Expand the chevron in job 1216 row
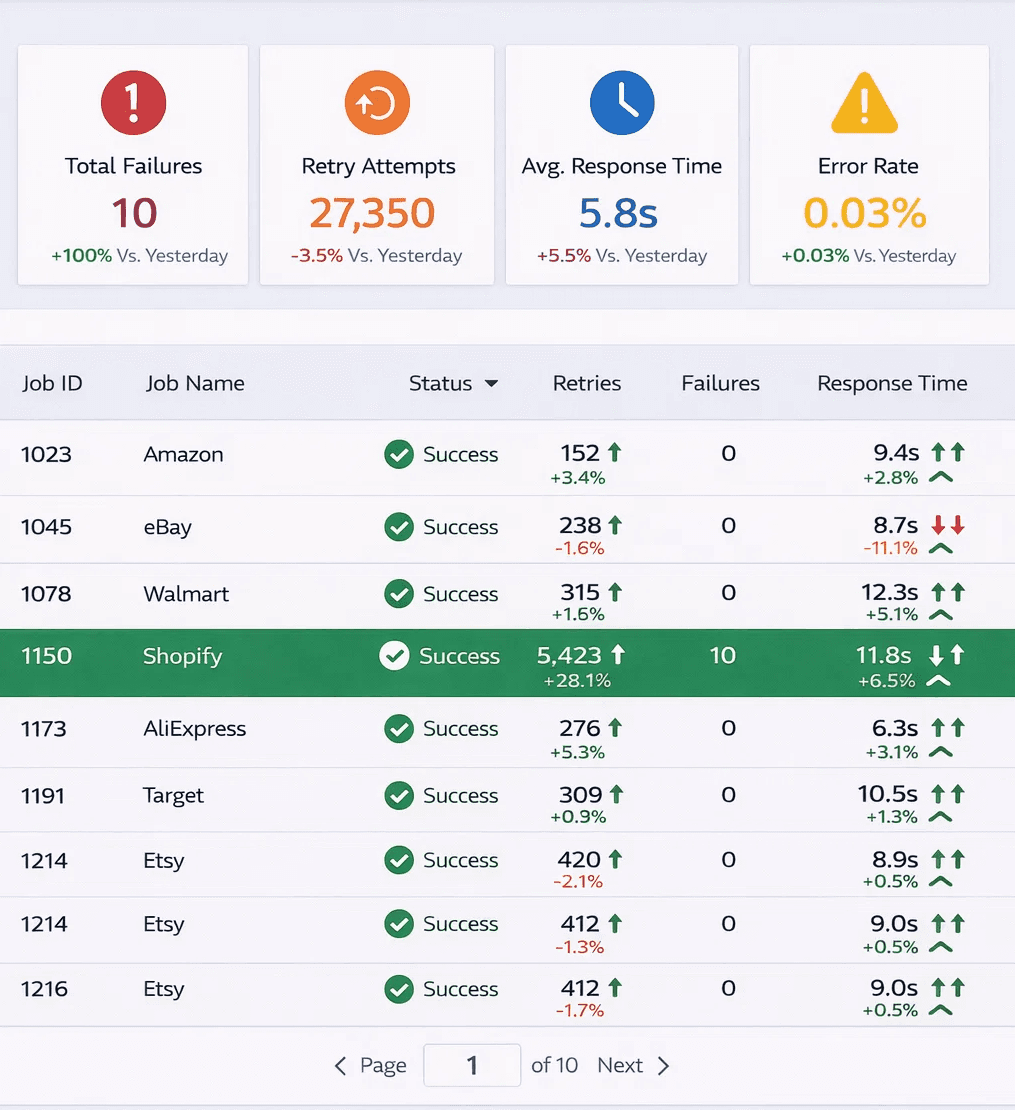This screenshot has height=1110, width=1015. (x=941, y=1010)
